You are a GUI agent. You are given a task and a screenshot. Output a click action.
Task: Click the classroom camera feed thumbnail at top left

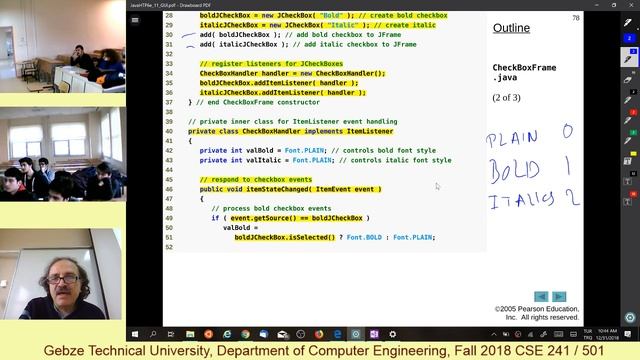point(62,46)
